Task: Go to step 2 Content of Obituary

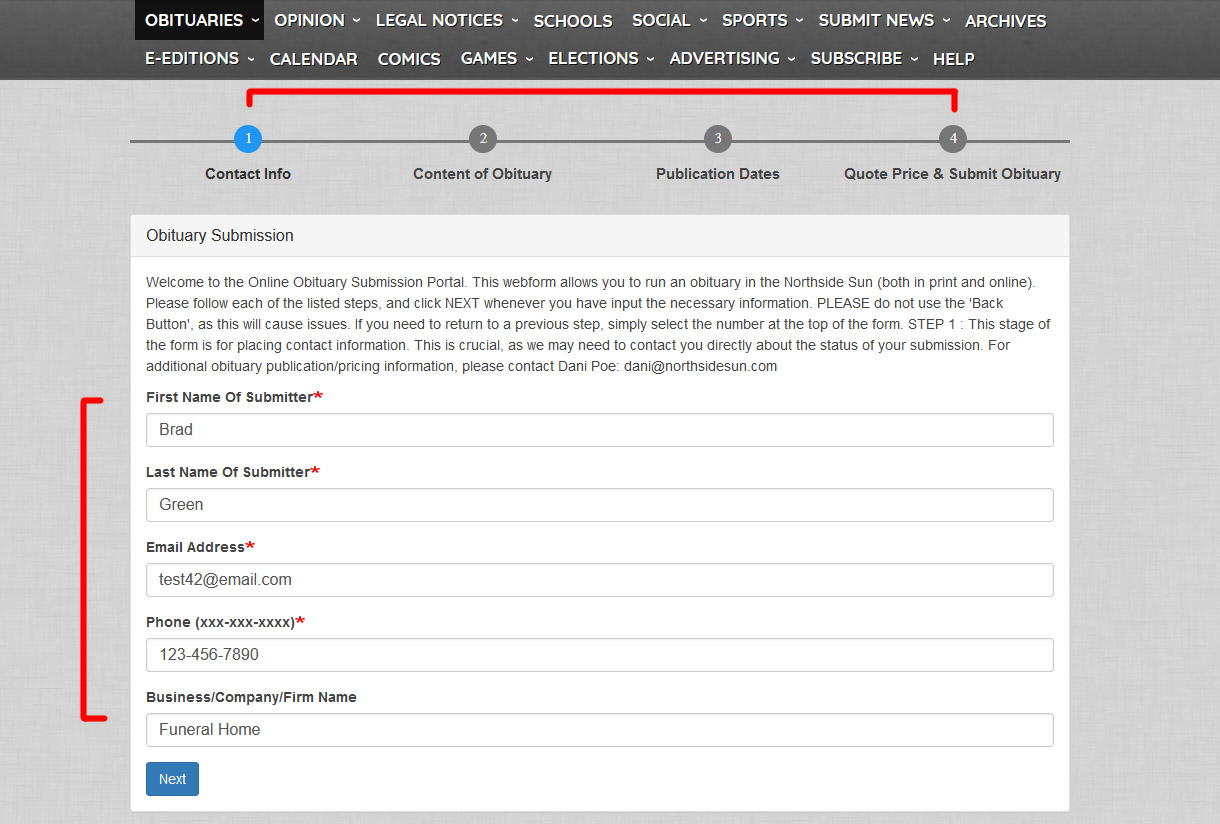Action: [x=483, y=139]
